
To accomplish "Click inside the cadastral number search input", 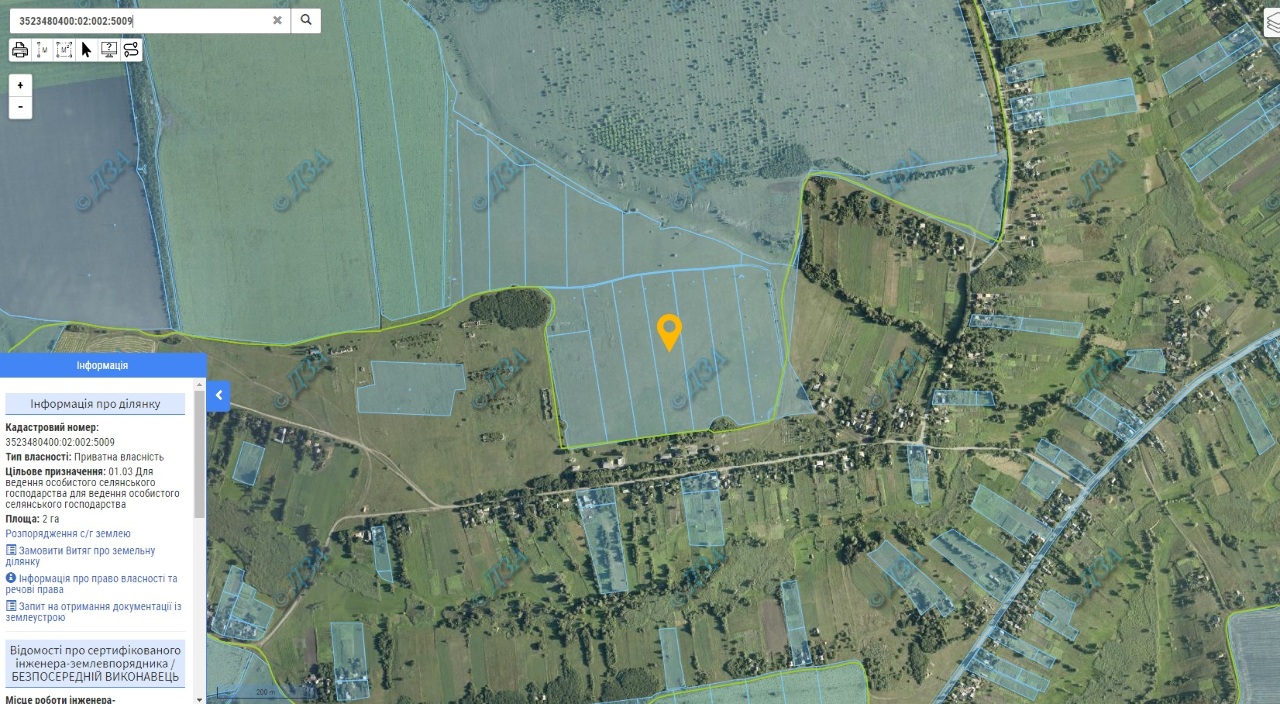I will tap(140, 20).
